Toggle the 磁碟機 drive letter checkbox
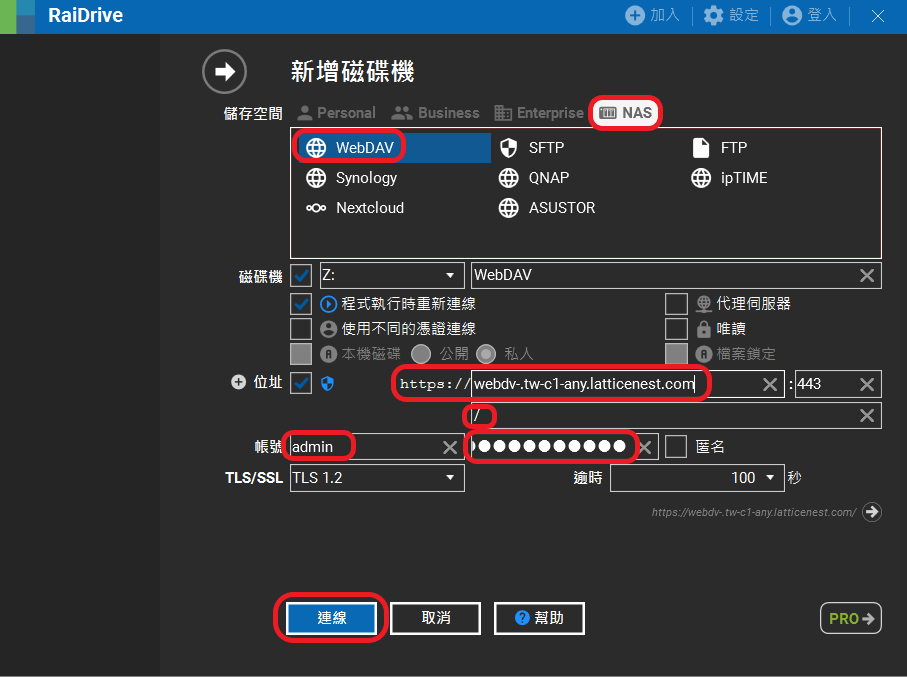 click(301, 275)
